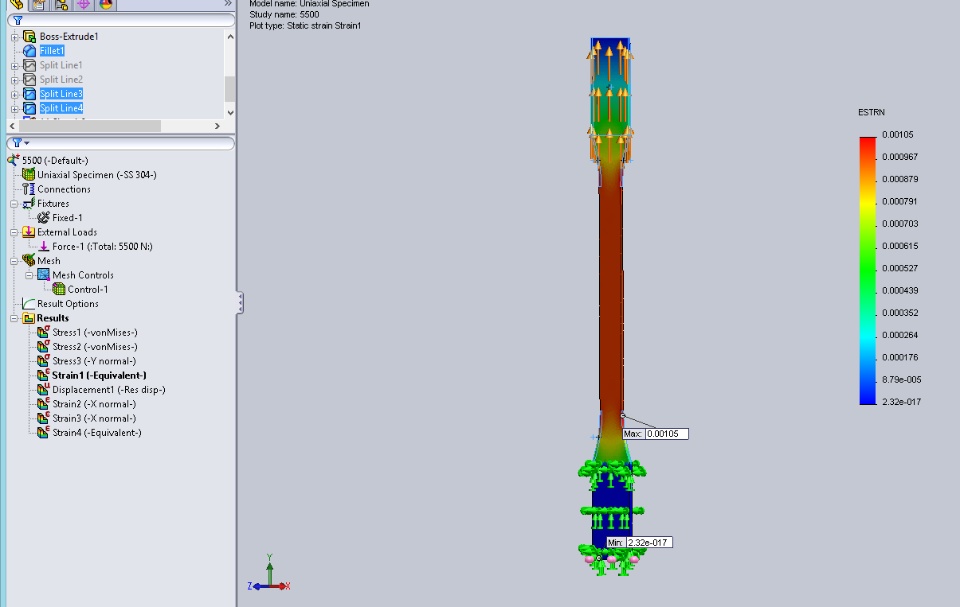Click the Split Line3 feature icon
The width and height of the screenshot is (960, 607).
pyautogui.click(x=29, y=94)
